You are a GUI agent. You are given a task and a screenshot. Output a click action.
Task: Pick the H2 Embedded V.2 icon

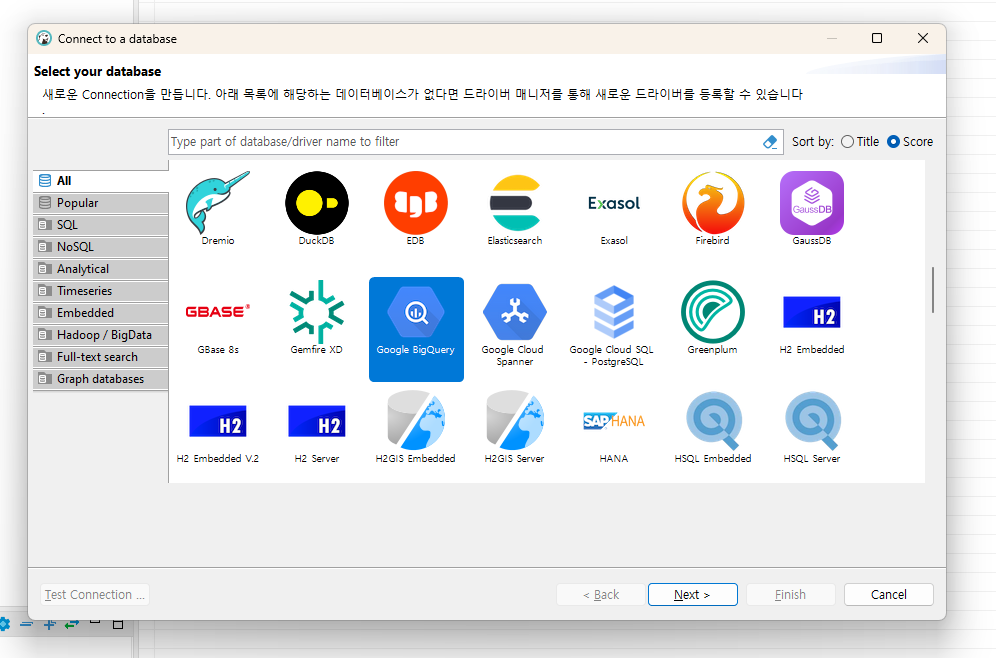218,421
